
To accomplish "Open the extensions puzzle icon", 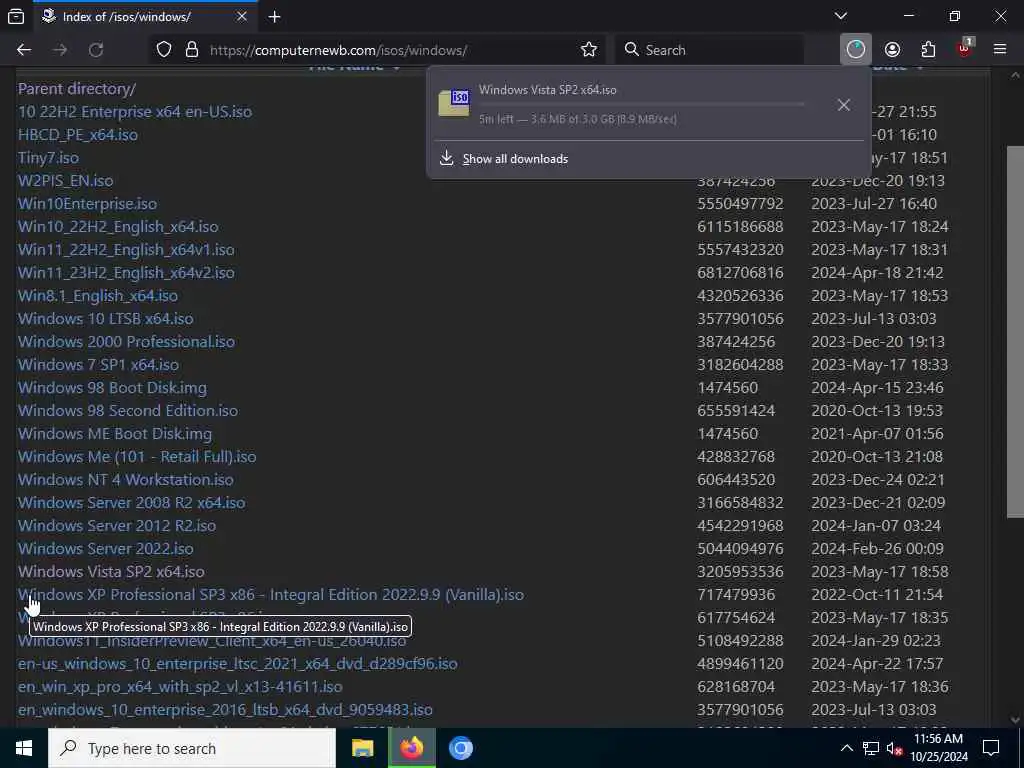I will click(x=928, y=50).
